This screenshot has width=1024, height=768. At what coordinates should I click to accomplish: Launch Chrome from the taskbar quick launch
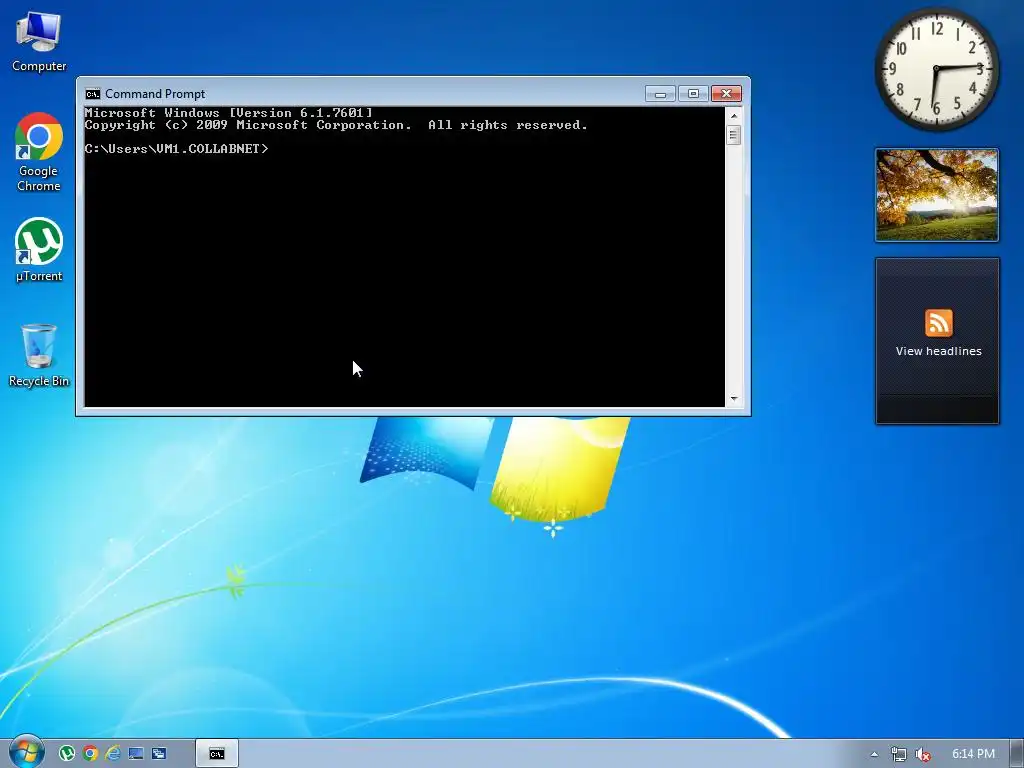click(x=90, y=754)
